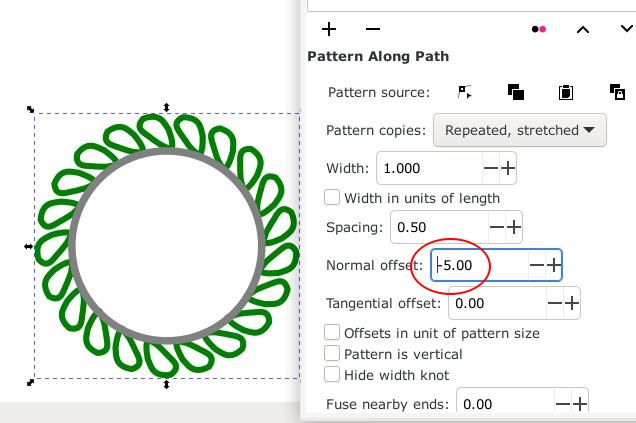This screenshot has height=423, width=636.
Task: Edit pattern source on-canvas icon
Action: (465, 92)
